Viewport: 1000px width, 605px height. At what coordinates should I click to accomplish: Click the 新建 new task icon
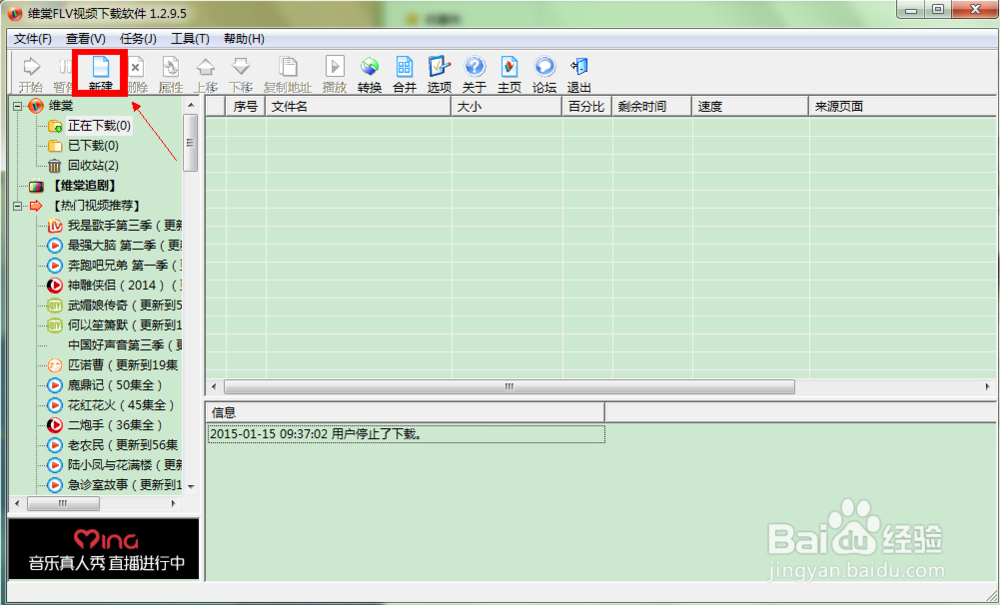101,74
